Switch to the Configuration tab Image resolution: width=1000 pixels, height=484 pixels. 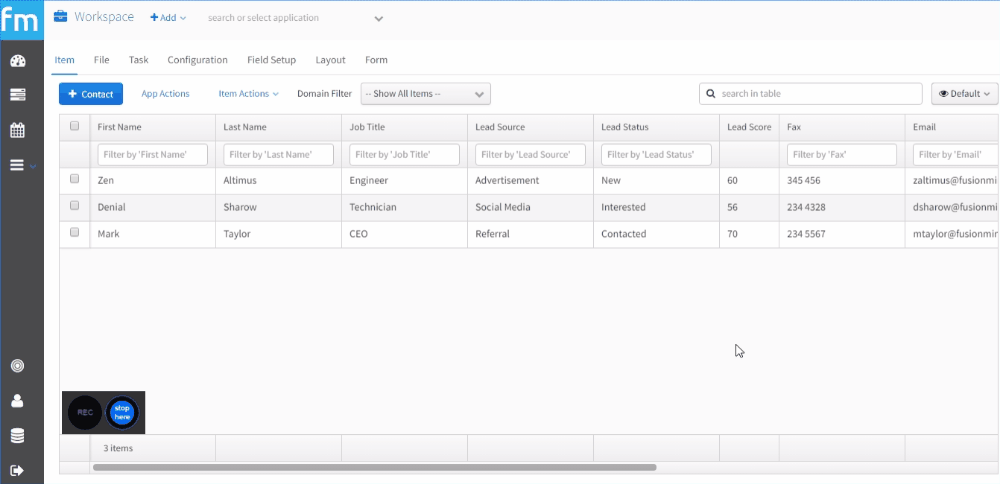coord(198,60)
